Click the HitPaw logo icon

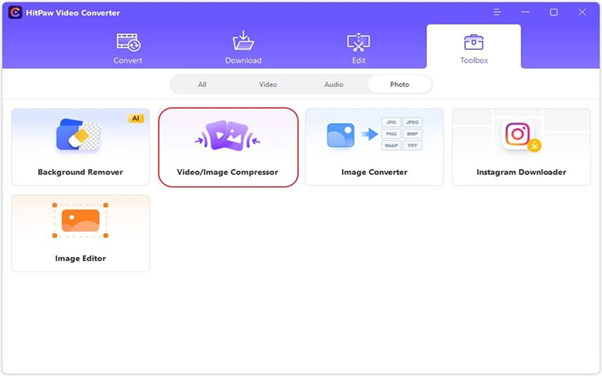click(x=15, y=13)
